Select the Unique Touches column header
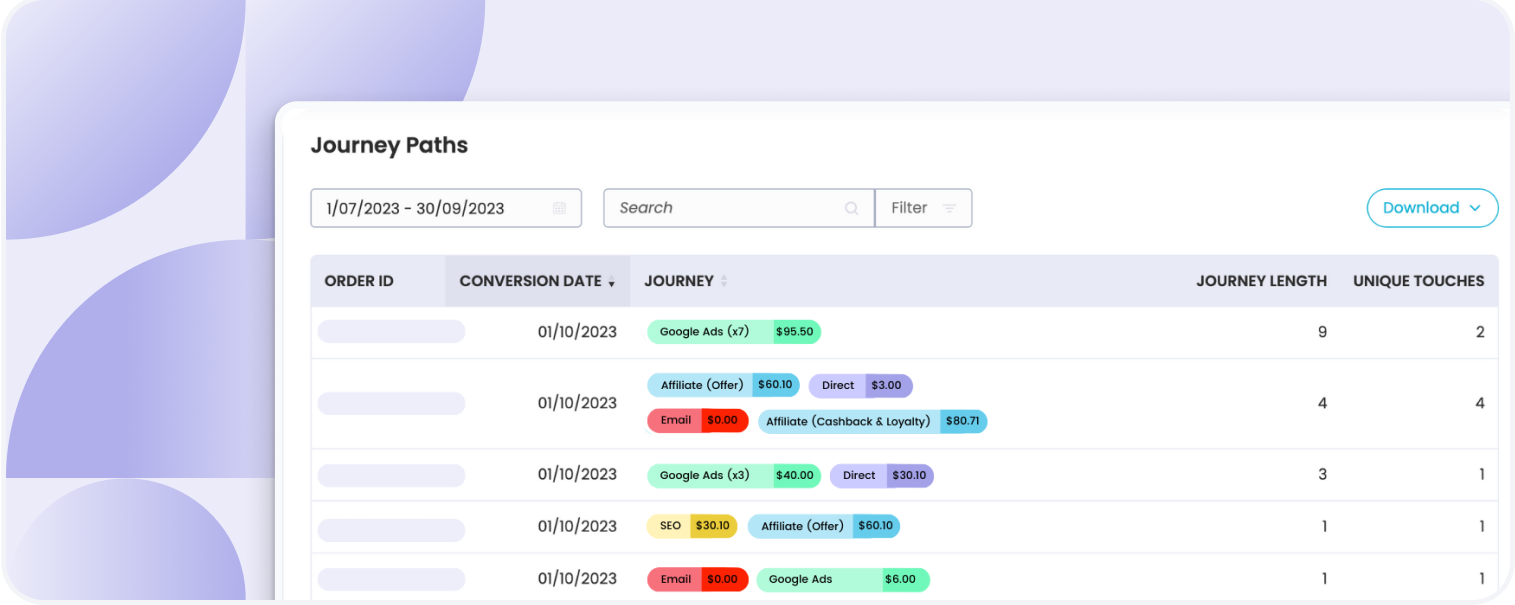1515x605 pixels. (1418, 281)
